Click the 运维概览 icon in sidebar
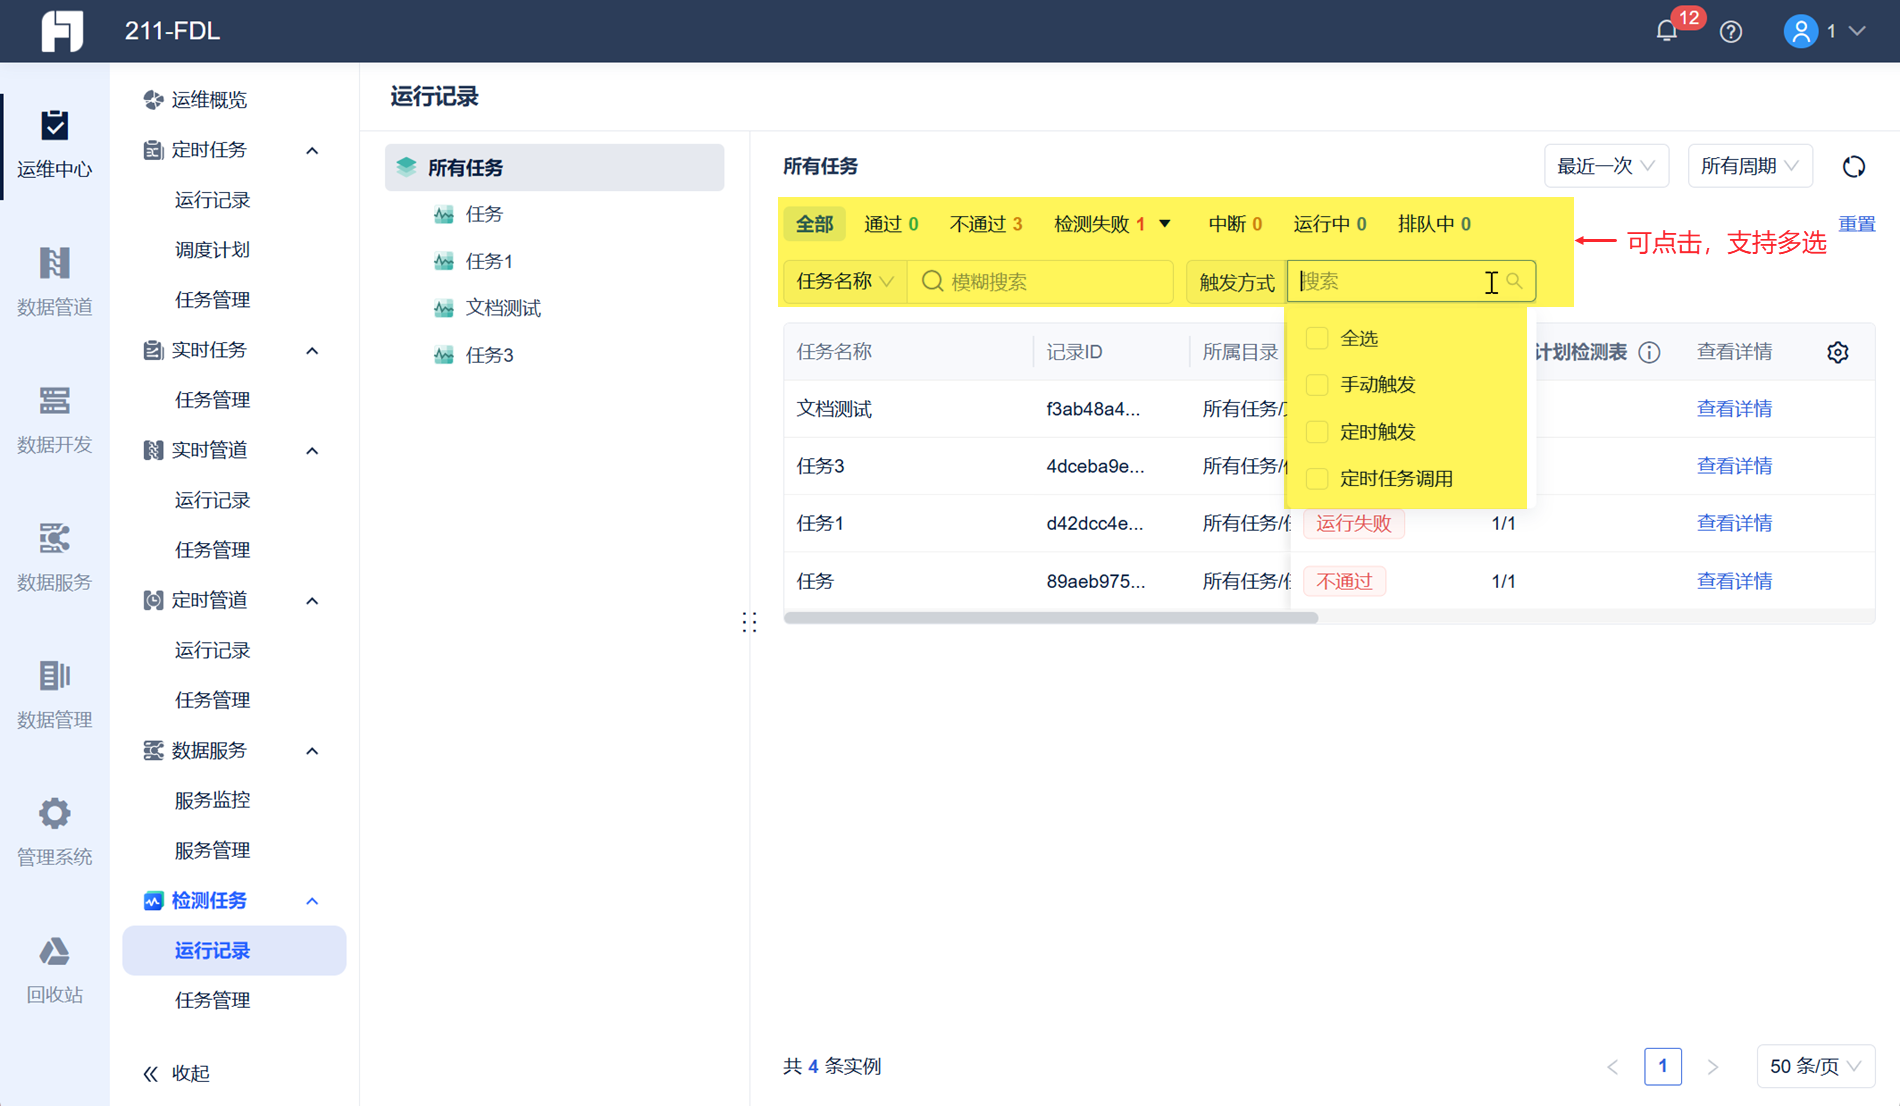The width and height of the screenshot is (1900, 1106). [x=153, y=100]
